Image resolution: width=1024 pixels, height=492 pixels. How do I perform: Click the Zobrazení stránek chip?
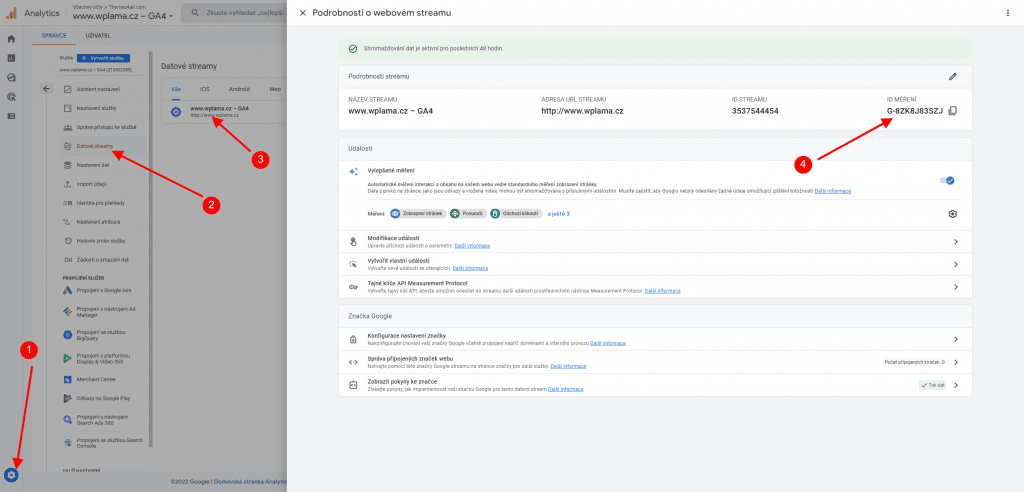point(418,214)
